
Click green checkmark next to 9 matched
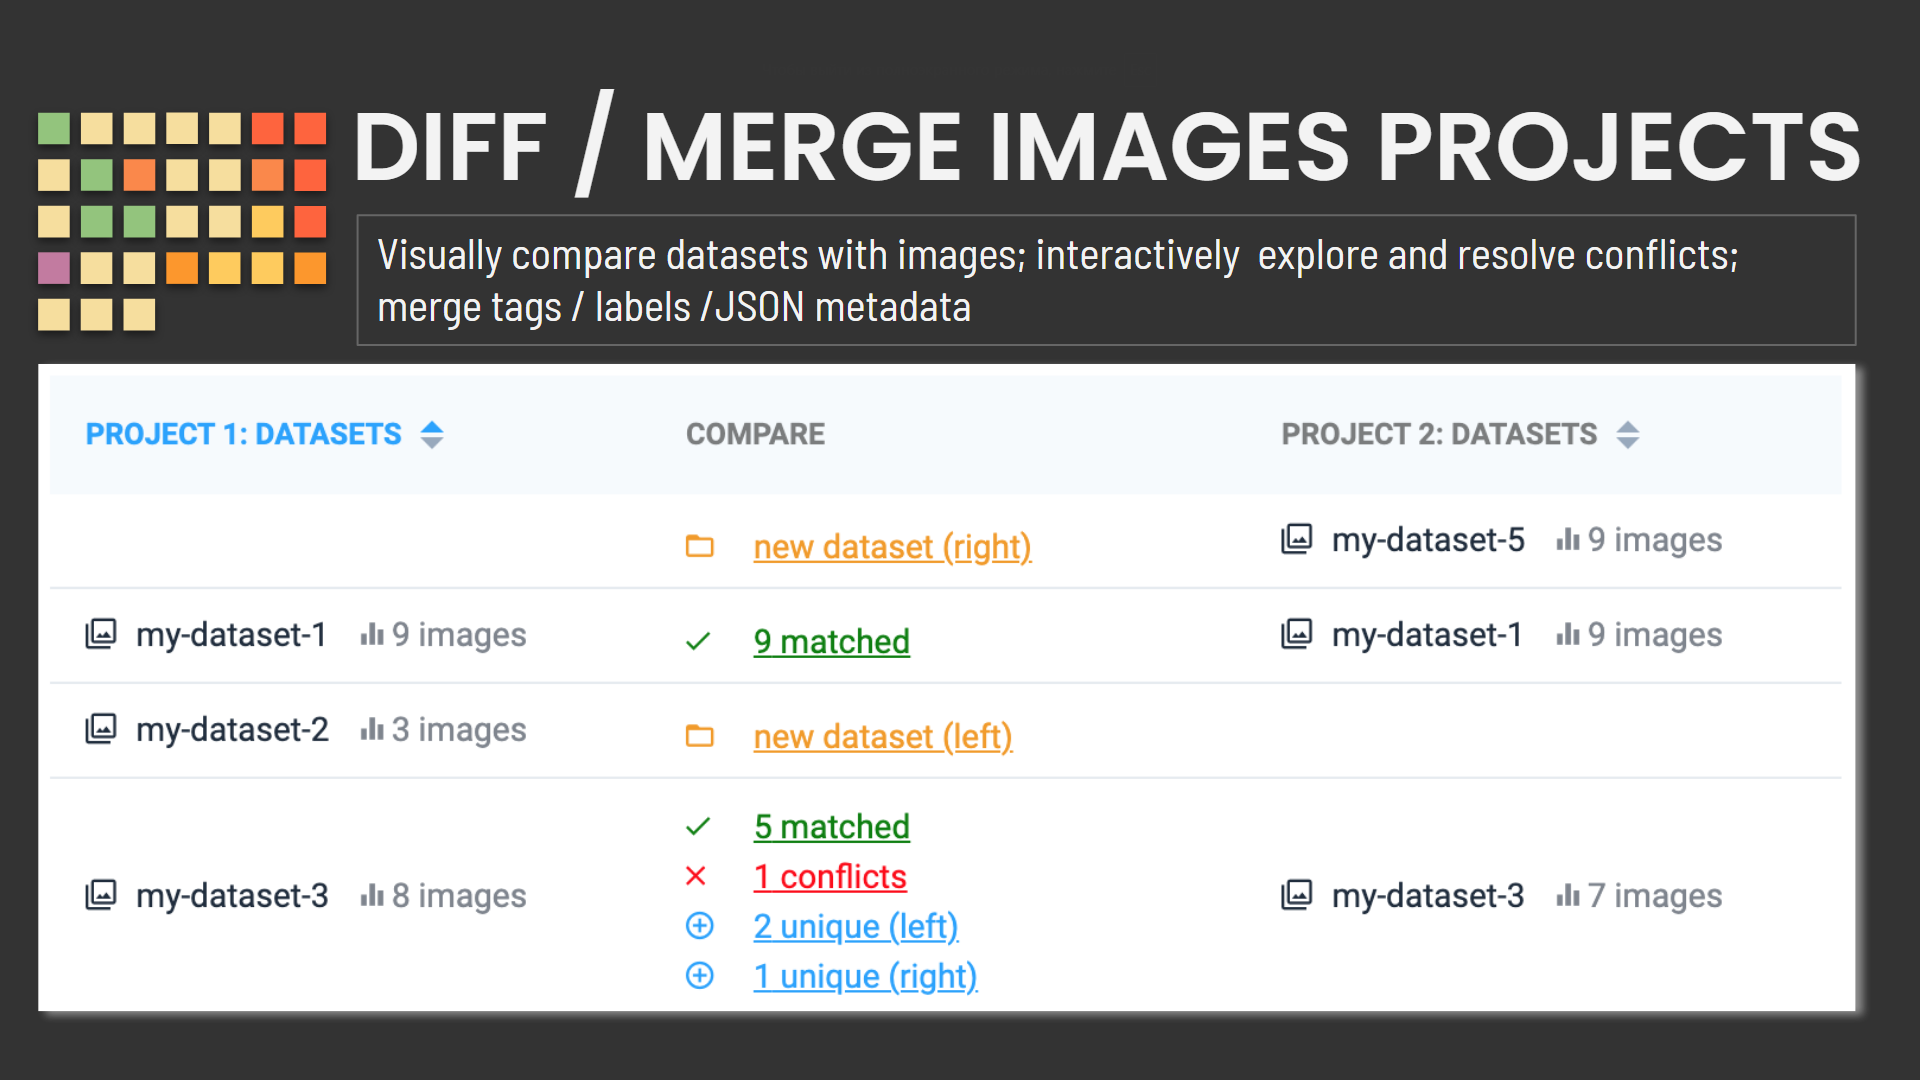pyautogui.click(x=698, y=641)
